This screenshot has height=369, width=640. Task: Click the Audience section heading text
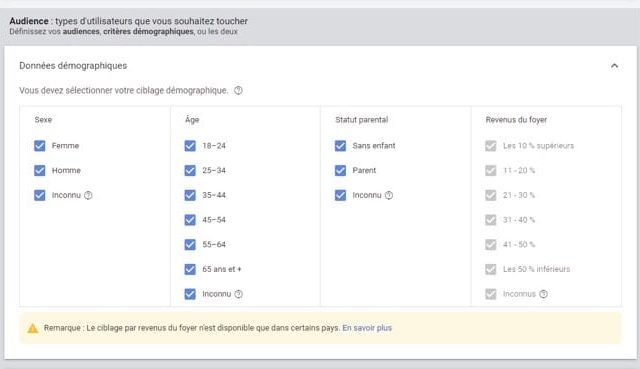click(129, 21)
